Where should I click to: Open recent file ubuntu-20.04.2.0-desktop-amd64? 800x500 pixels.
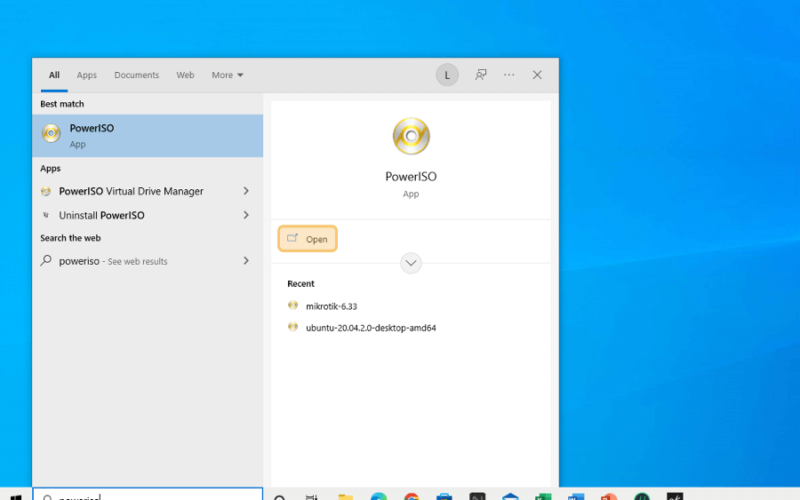coord(371,328)
